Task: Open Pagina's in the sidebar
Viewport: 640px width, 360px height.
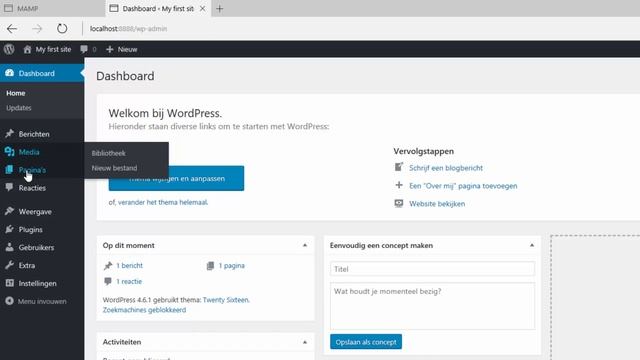Action: tap(32, 170)
